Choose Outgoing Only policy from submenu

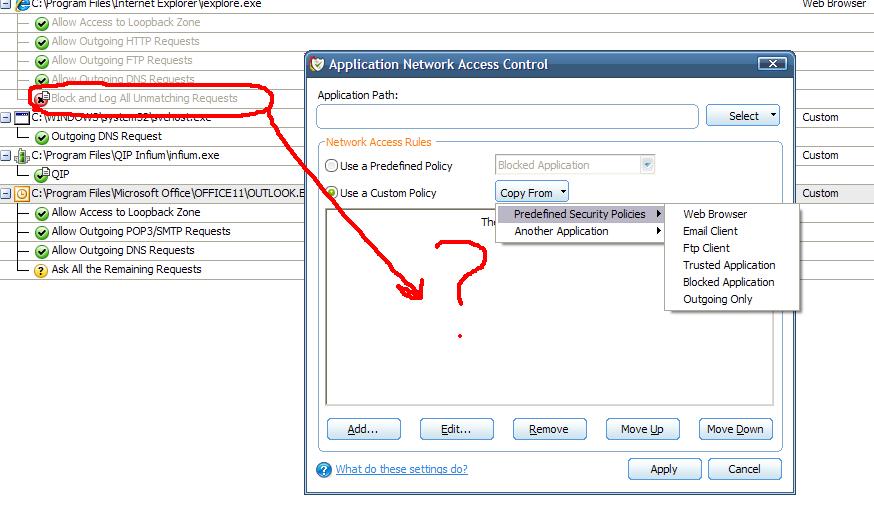717,299
